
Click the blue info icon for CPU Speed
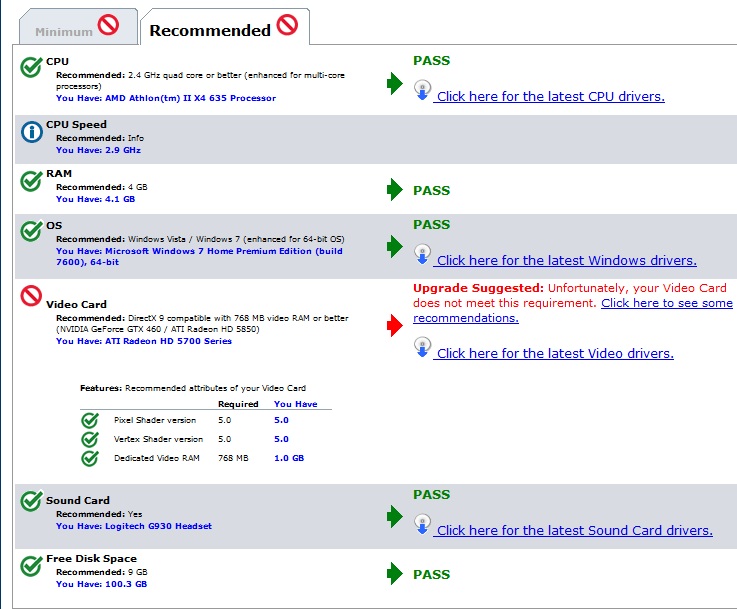click(x=31, y=132)
